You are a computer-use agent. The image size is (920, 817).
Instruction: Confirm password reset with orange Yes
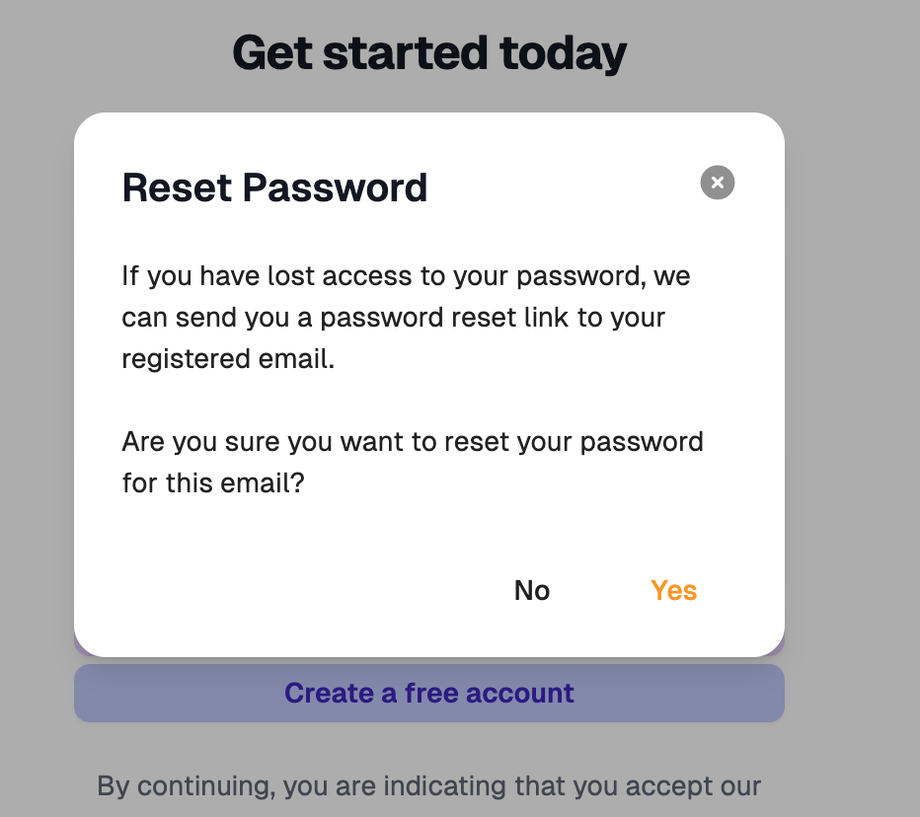click(674, 590)
